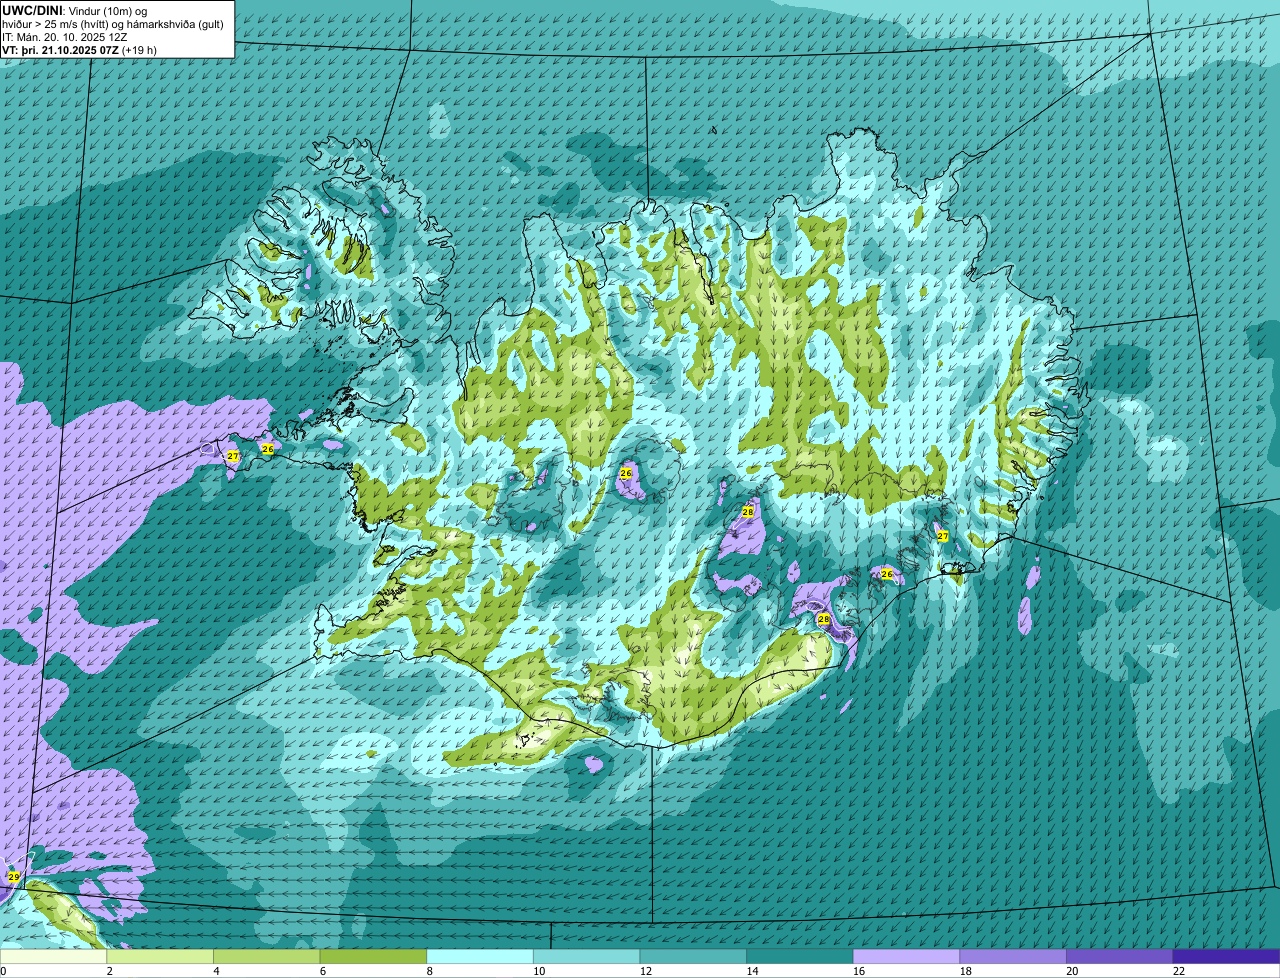
Task: Click the legend scale label "22"
Action: click(x=1179, y=971)
